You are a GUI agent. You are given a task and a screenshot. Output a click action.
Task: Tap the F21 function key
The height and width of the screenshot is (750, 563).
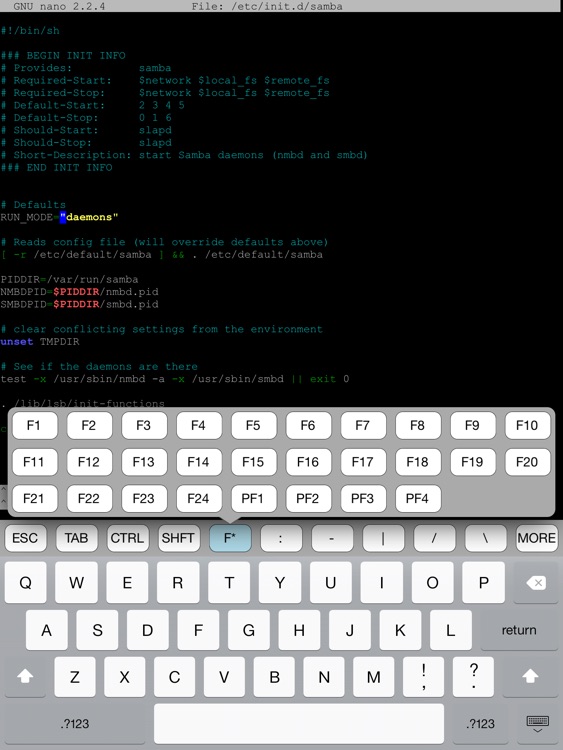(34, 498)
